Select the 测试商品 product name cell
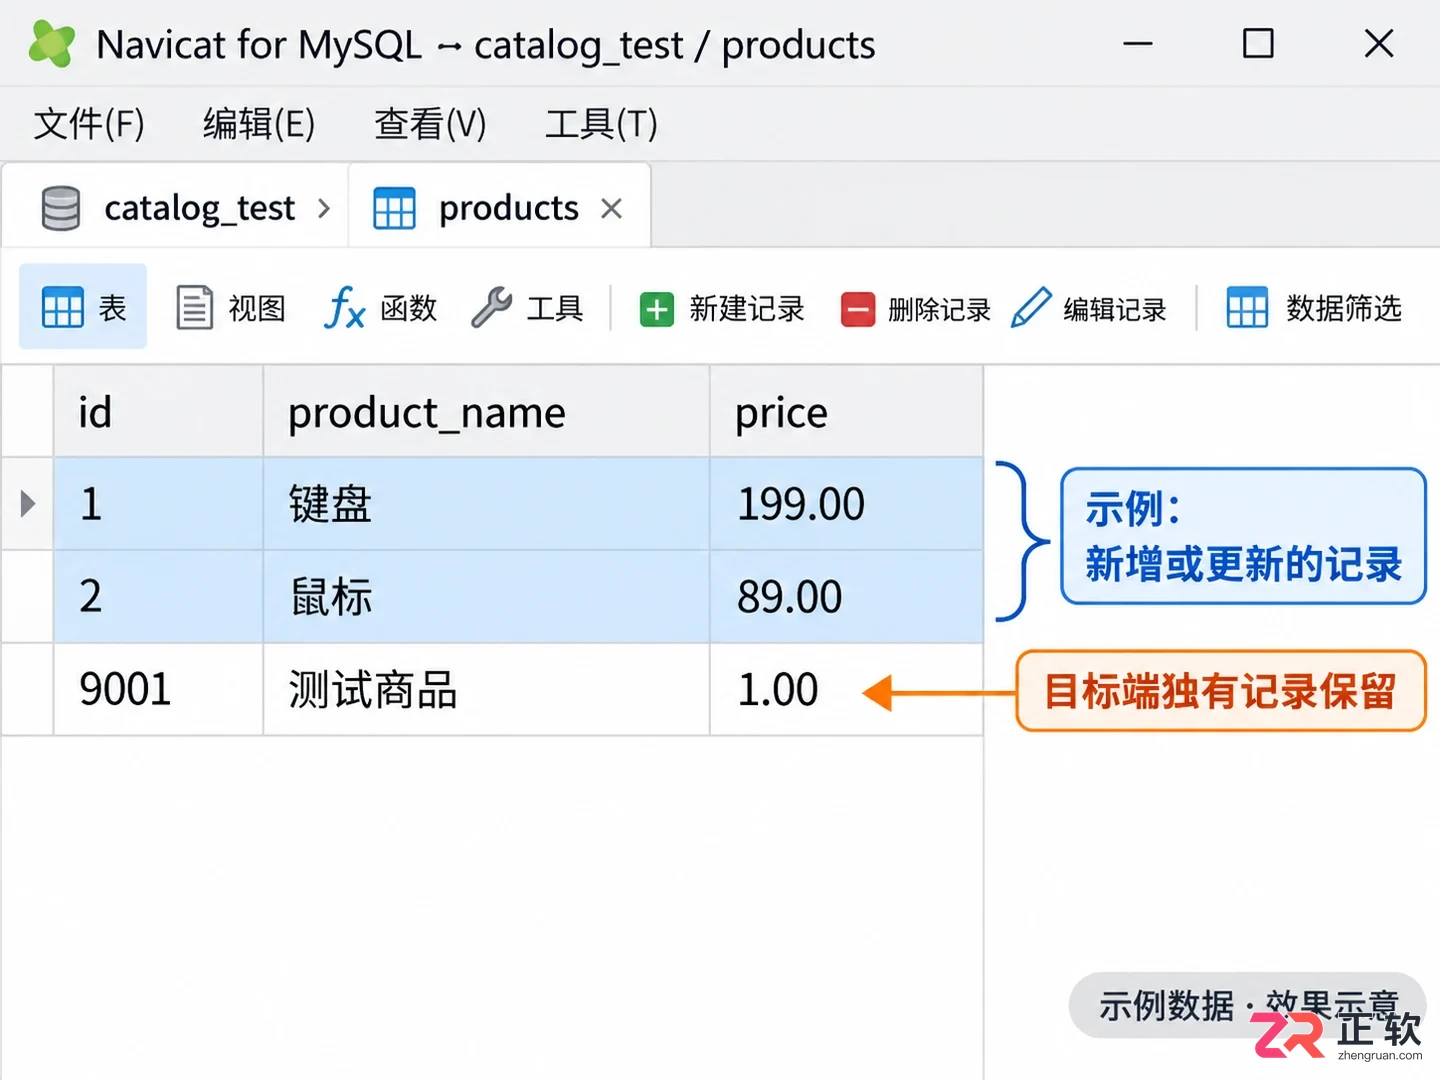The height and width of the screenshot is (1080, 1440). click(487, 690)
